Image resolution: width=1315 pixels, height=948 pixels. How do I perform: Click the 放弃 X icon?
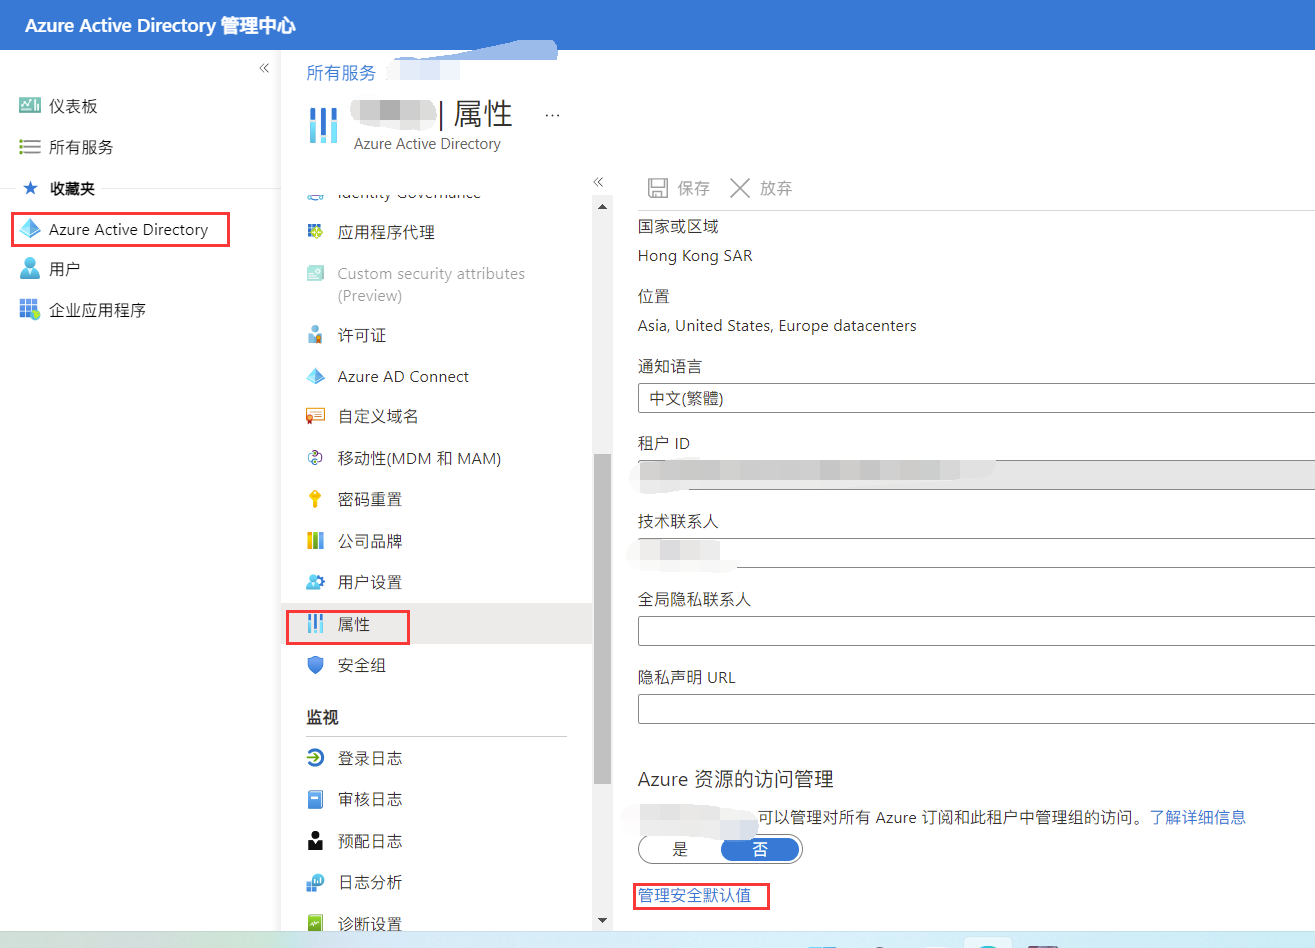740,188
